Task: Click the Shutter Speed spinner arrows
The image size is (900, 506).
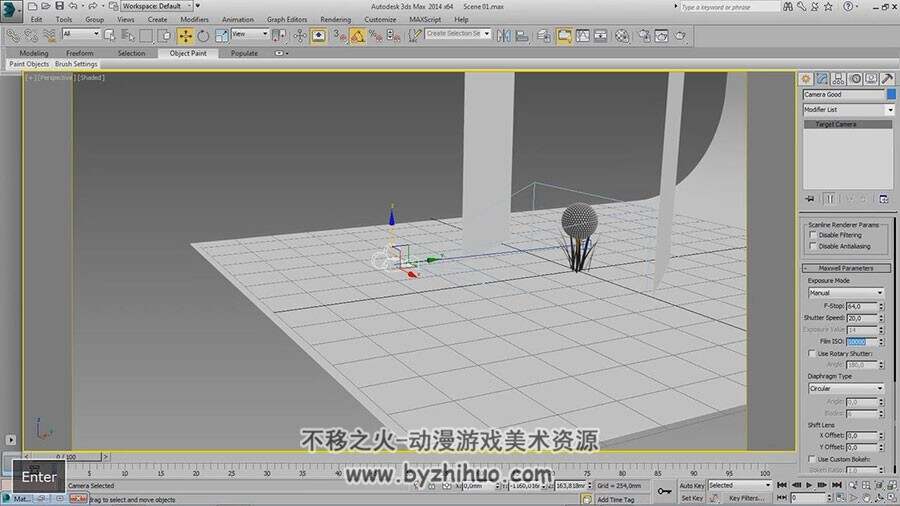Action: 881,318
